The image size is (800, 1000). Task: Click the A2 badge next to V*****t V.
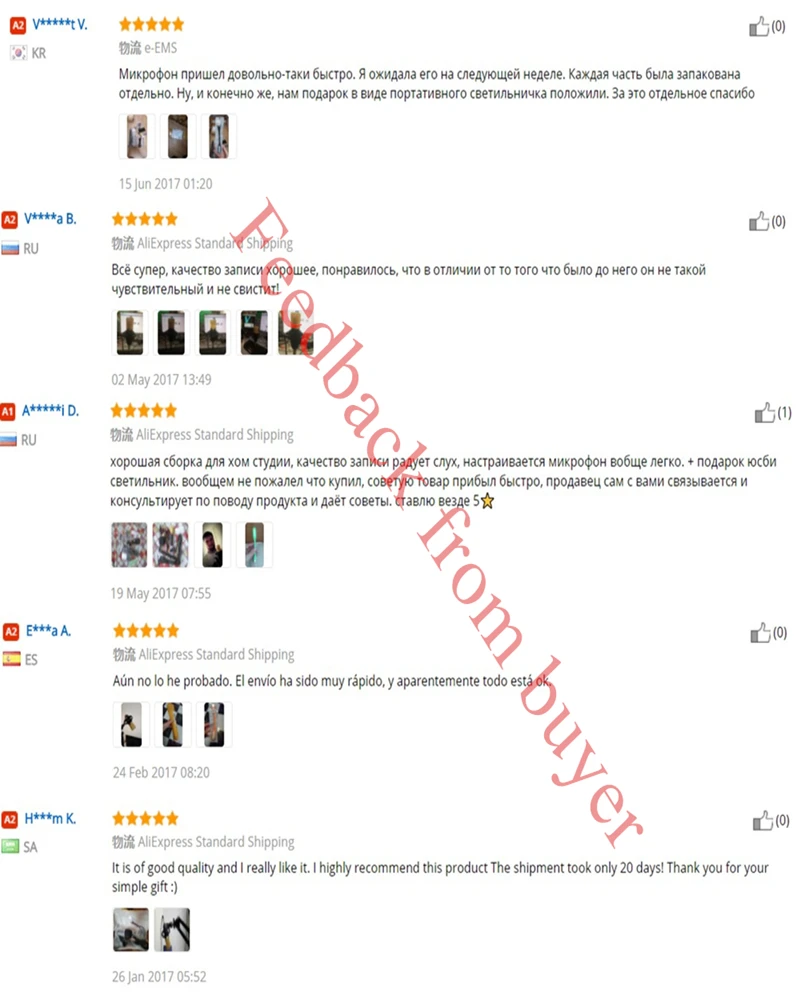coord(18,25)
